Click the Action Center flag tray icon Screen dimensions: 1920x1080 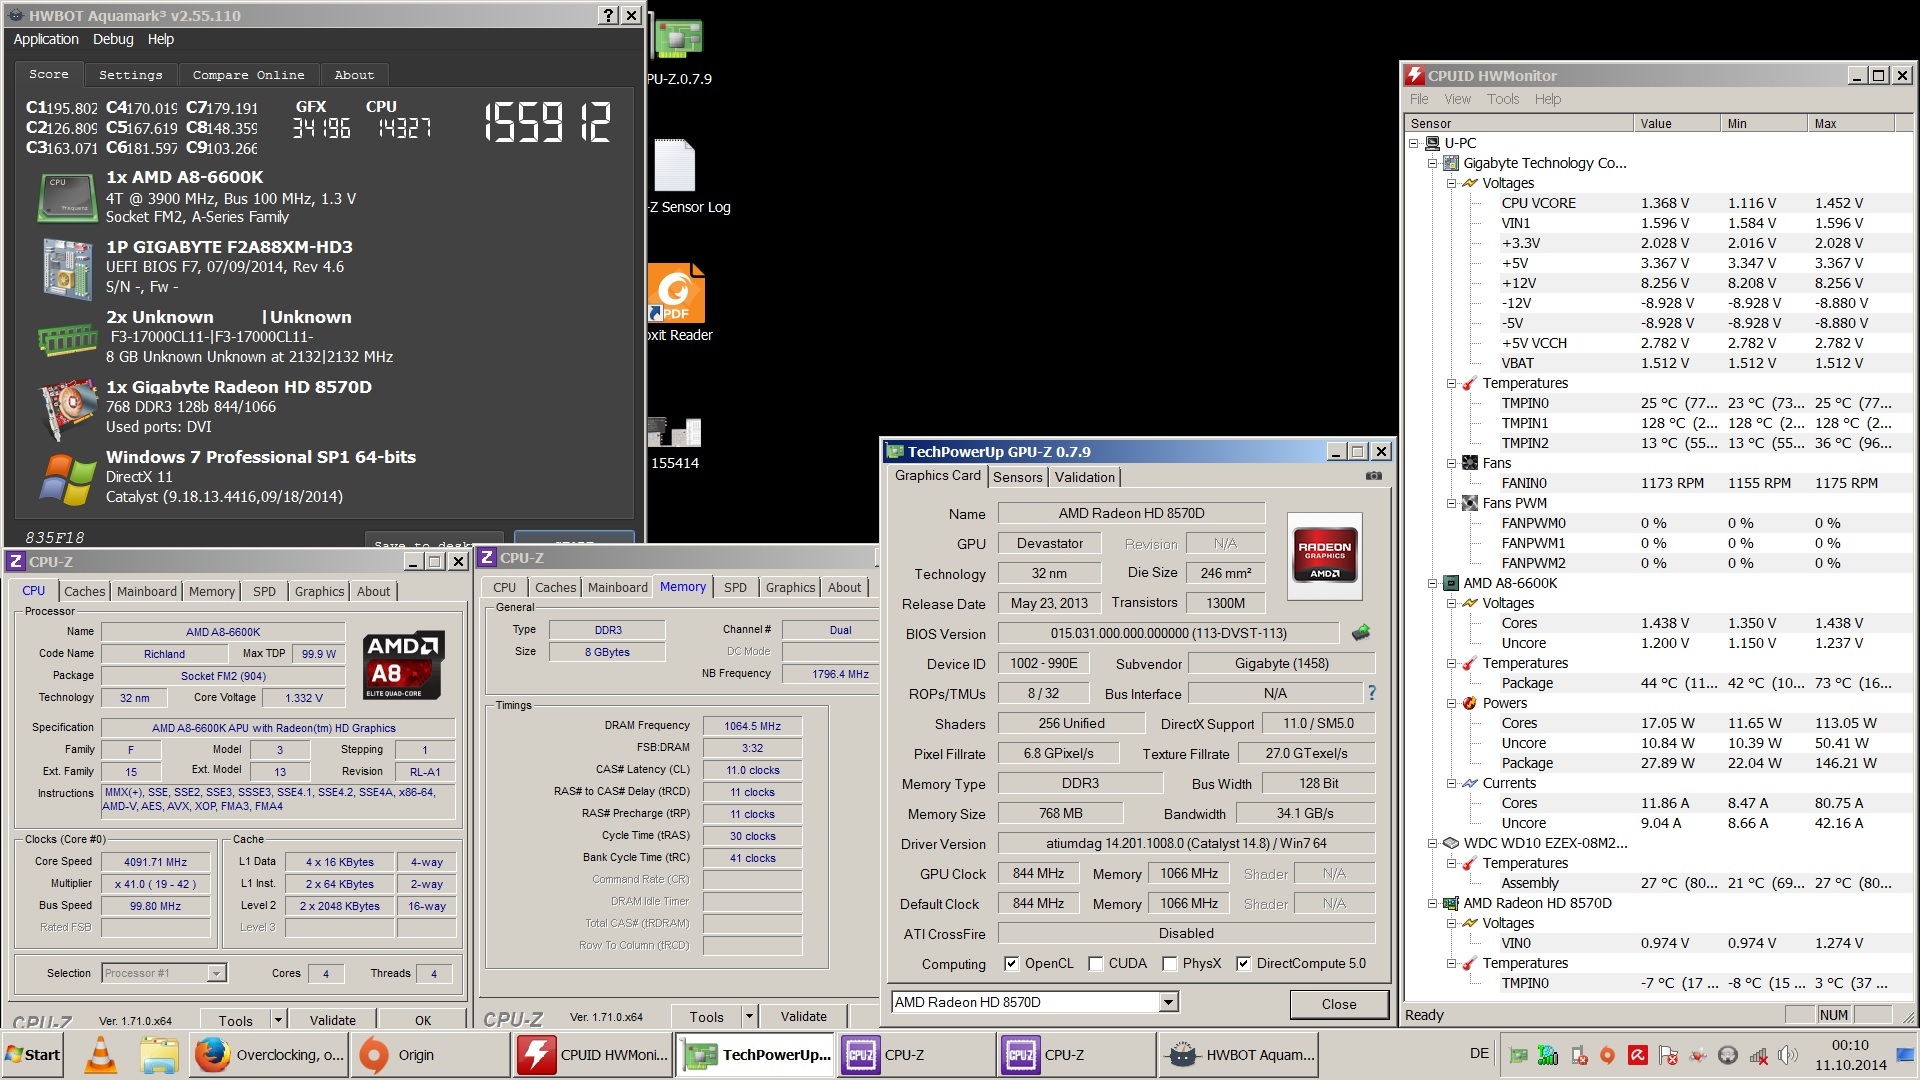pyautogui.click(x=1668, y=1055)
